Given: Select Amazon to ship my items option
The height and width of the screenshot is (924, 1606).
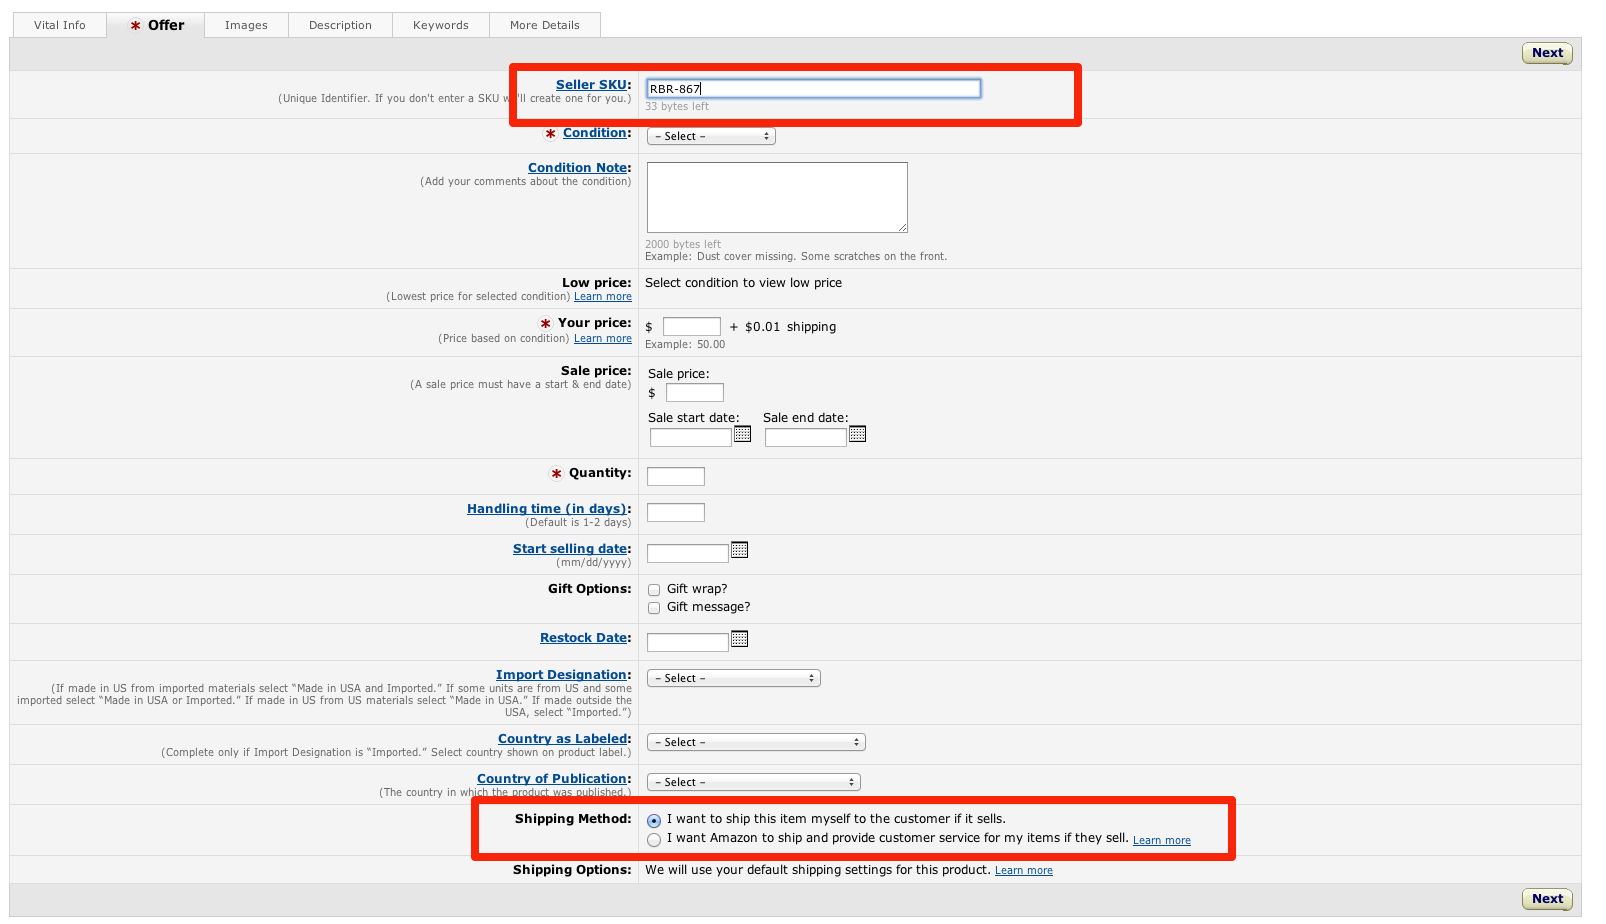Looking at the screenshot, I should click(654, 840).
